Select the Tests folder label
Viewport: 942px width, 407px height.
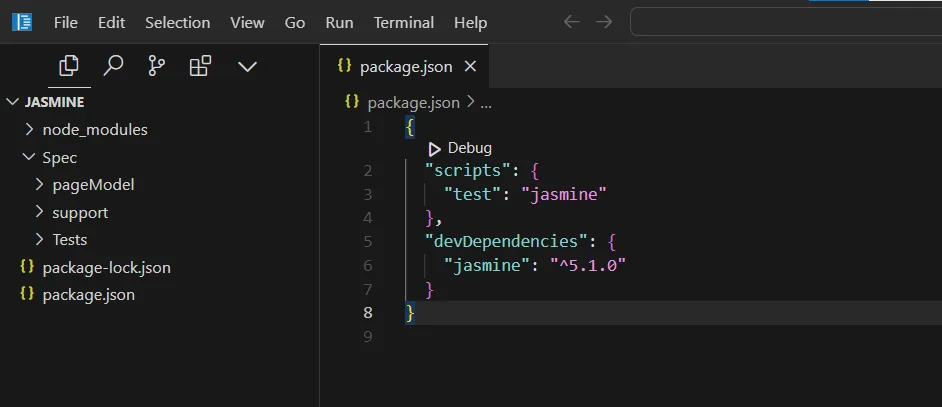coord(70,240)
